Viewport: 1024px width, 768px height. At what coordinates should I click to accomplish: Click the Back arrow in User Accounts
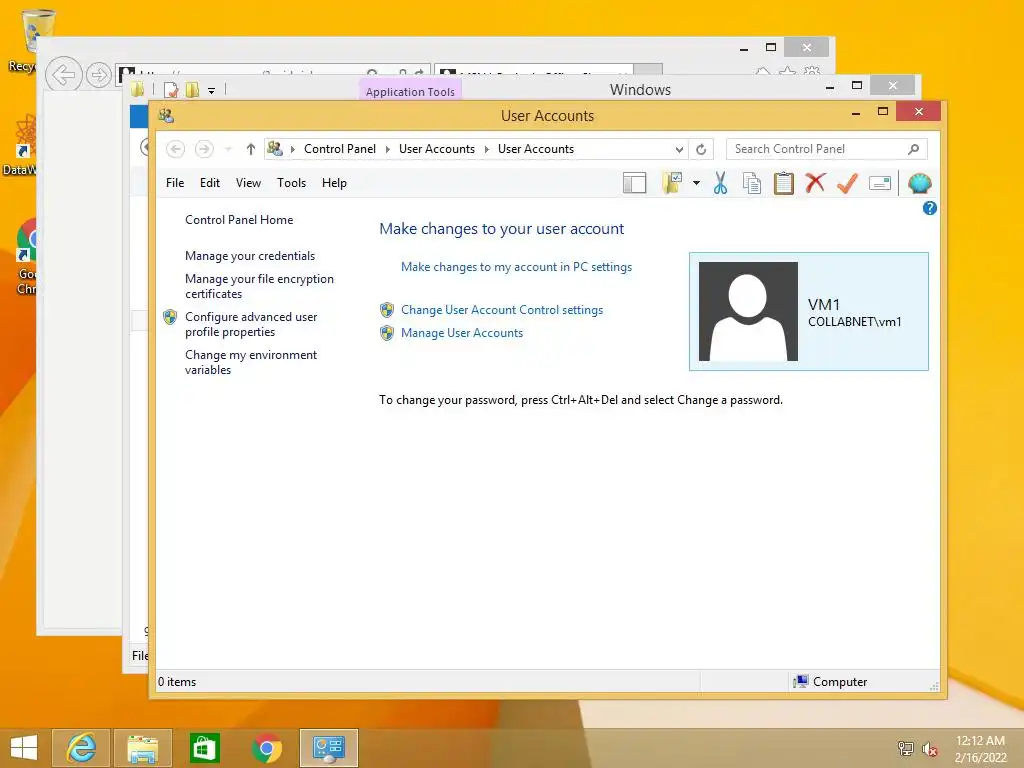(x=175, y=150)
